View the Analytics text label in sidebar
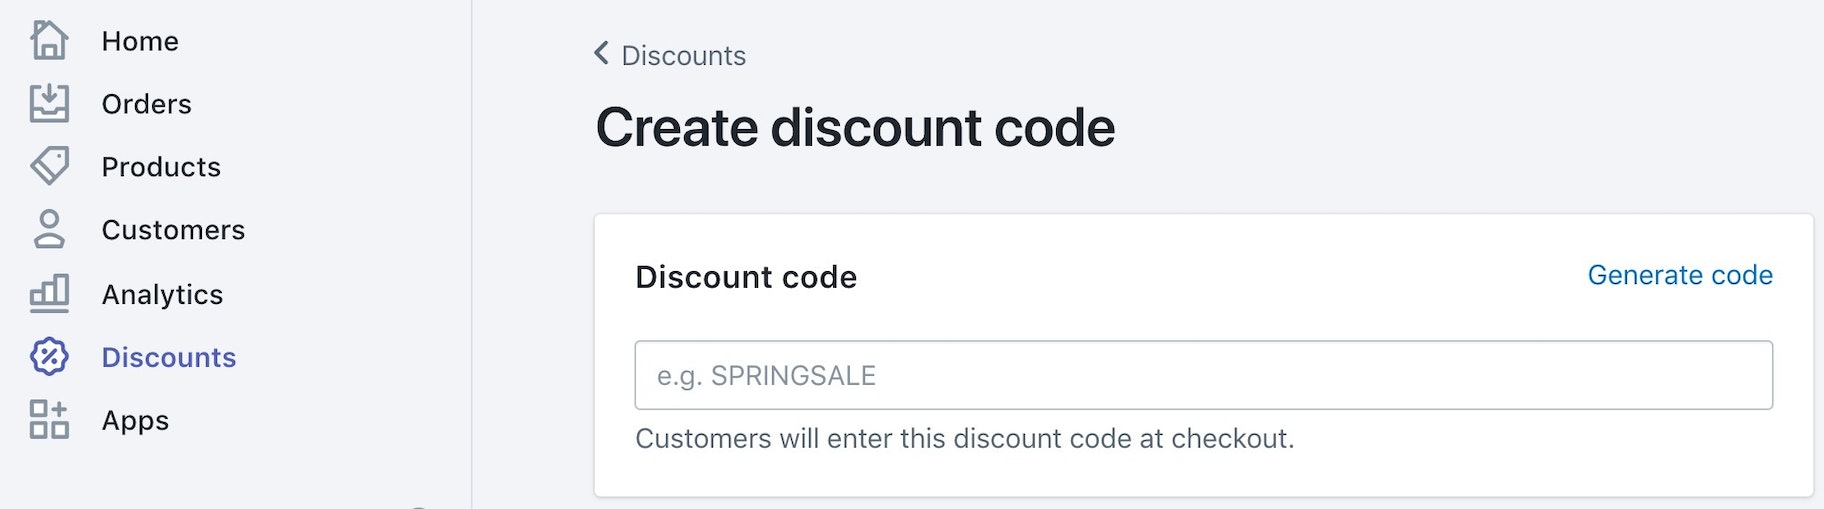Screen dimensions: 1824x509 [162, 294]
